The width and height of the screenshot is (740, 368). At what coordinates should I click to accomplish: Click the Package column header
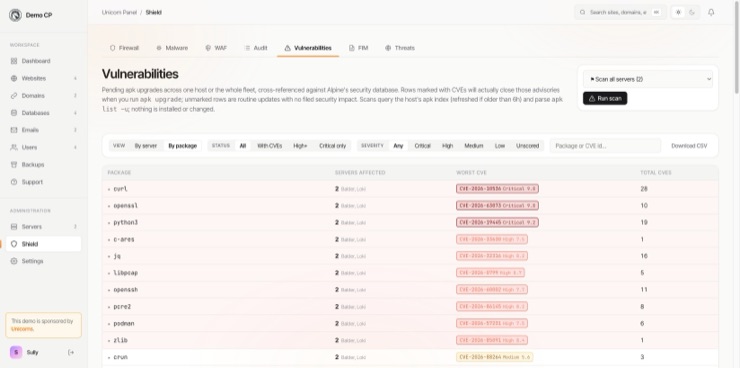coord(119,173)
